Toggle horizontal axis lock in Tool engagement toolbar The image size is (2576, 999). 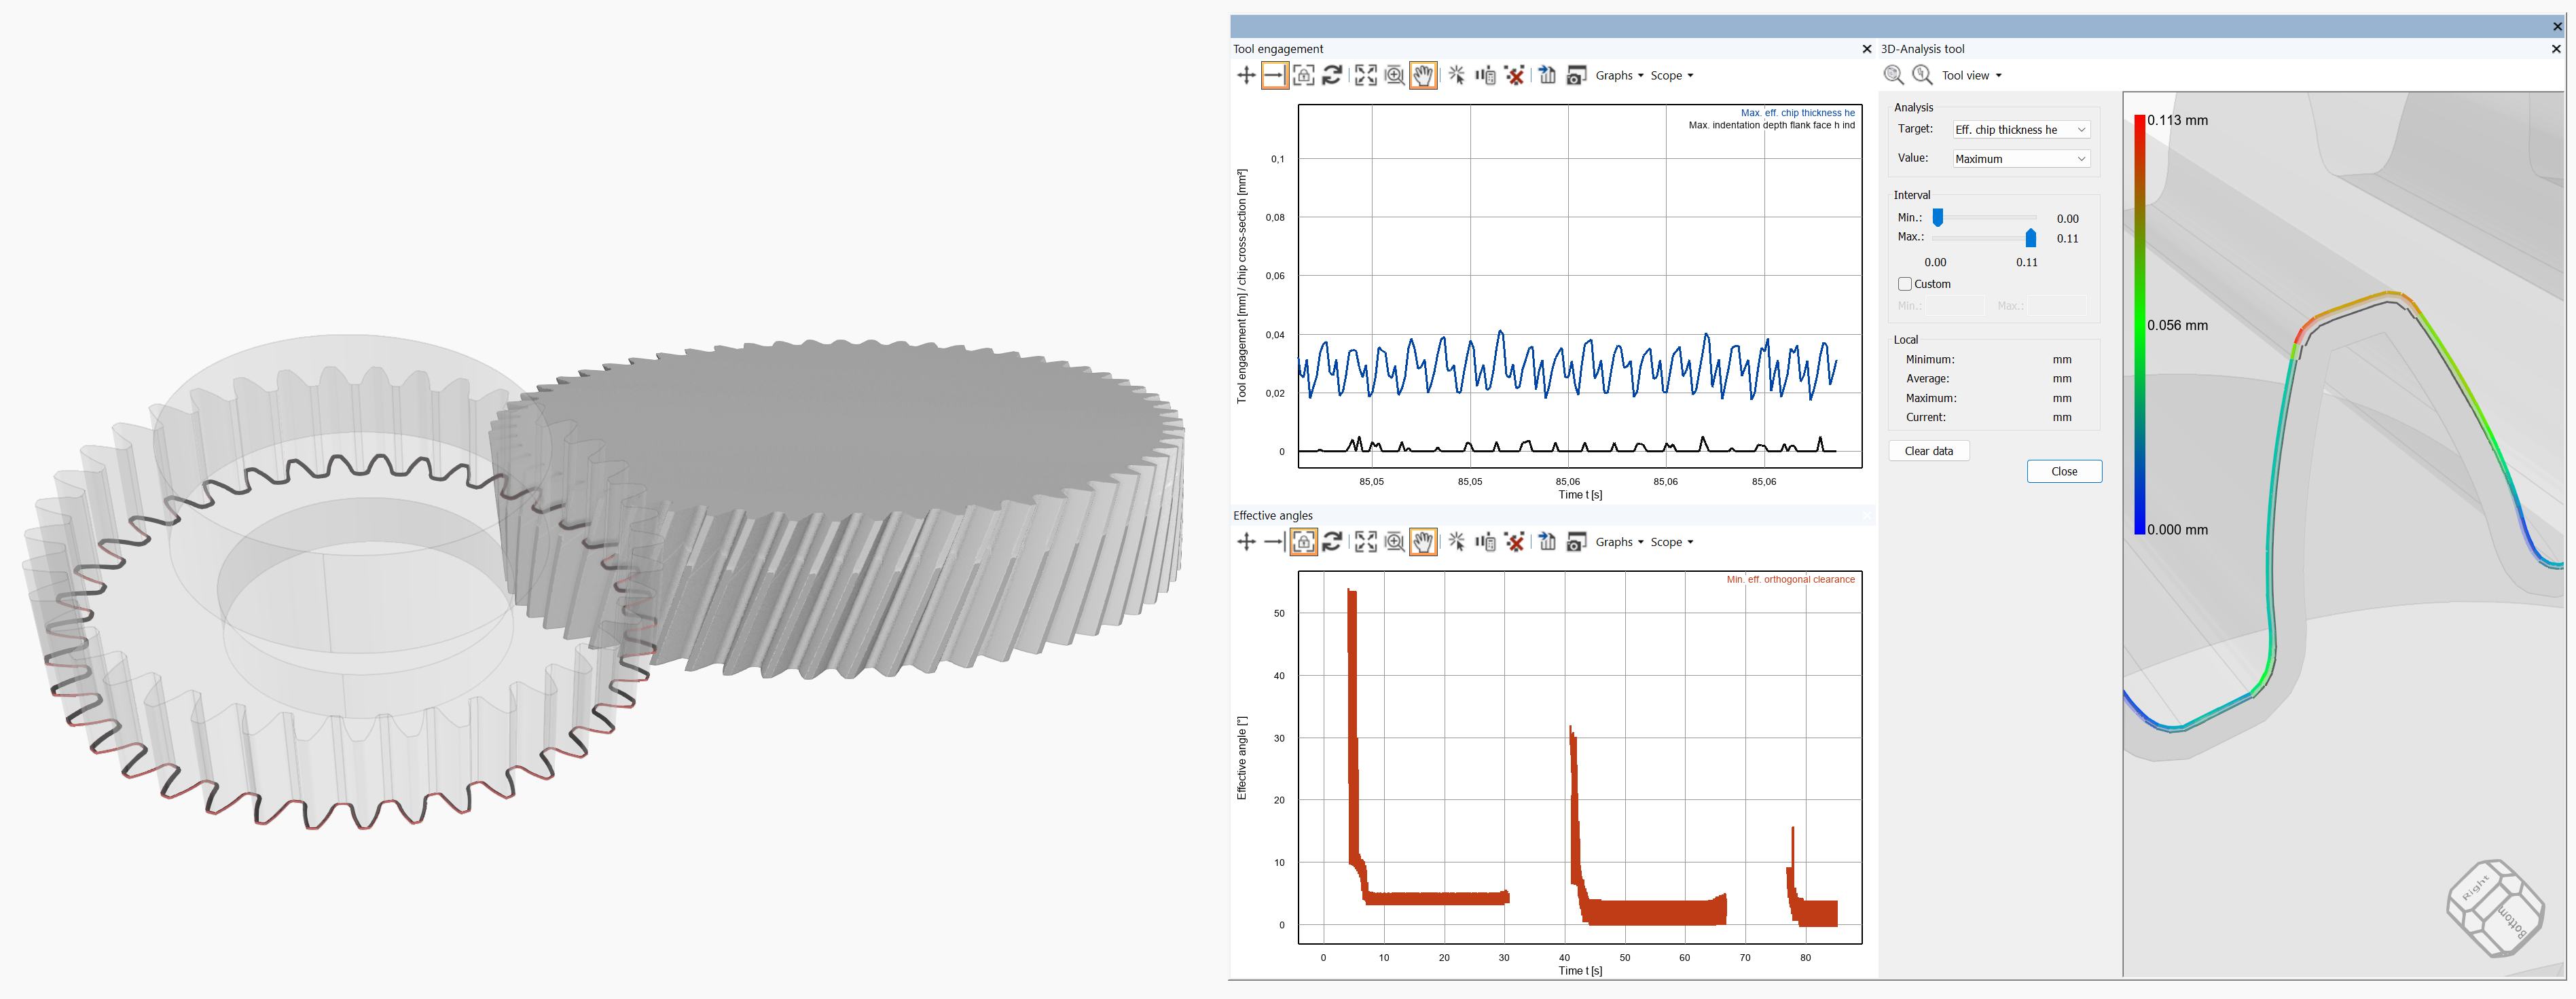point(1274,76)
